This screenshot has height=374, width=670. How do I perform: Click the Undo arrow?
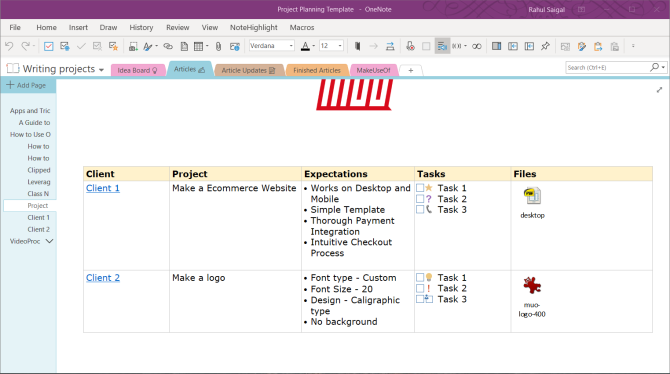pyautogui.click(x=9, y=46)
